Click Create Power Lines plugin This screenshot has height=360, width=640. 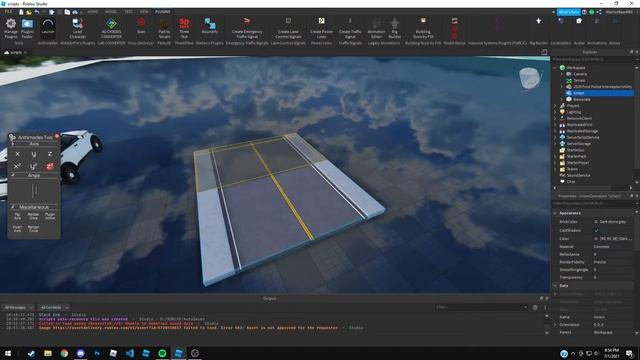point(321,28)
